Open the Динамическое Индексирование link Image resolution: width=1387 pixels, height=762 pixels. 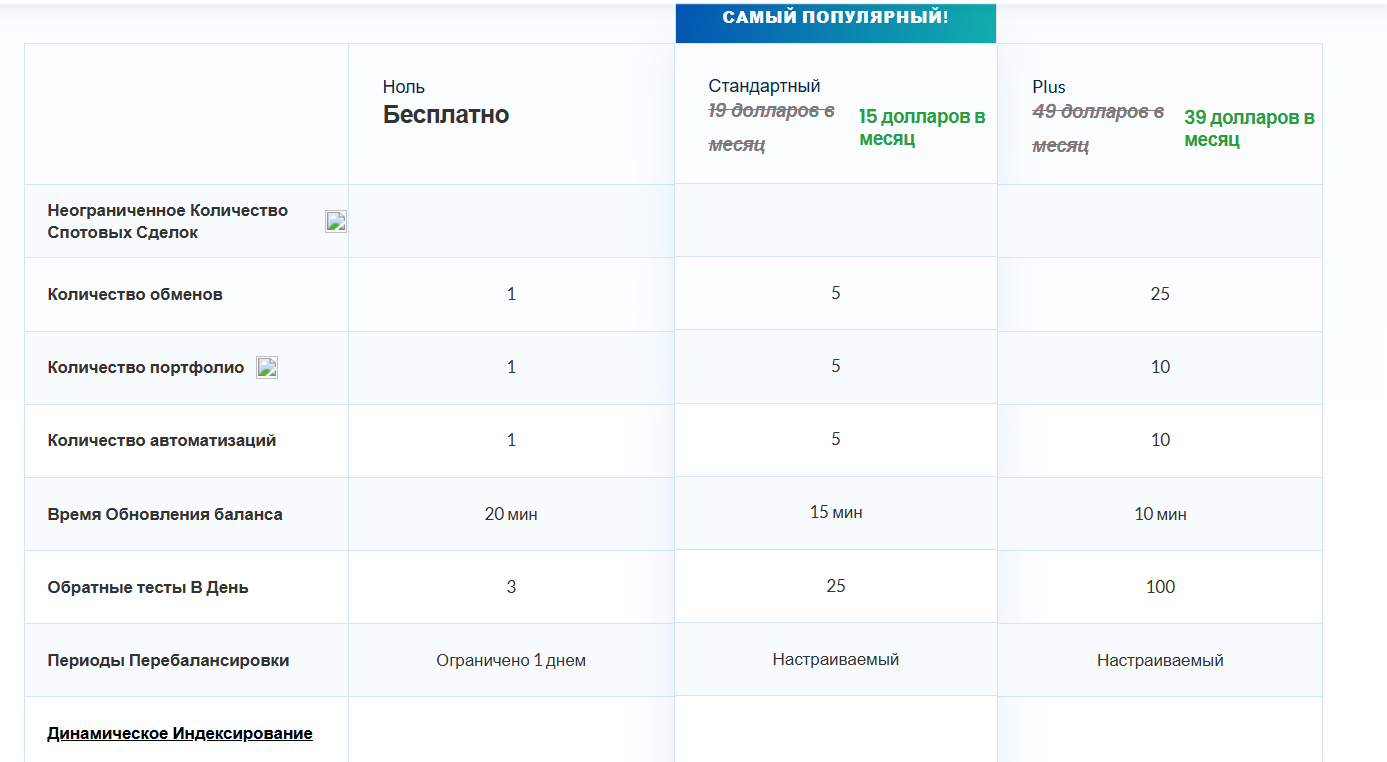click(x=180, y=733)
